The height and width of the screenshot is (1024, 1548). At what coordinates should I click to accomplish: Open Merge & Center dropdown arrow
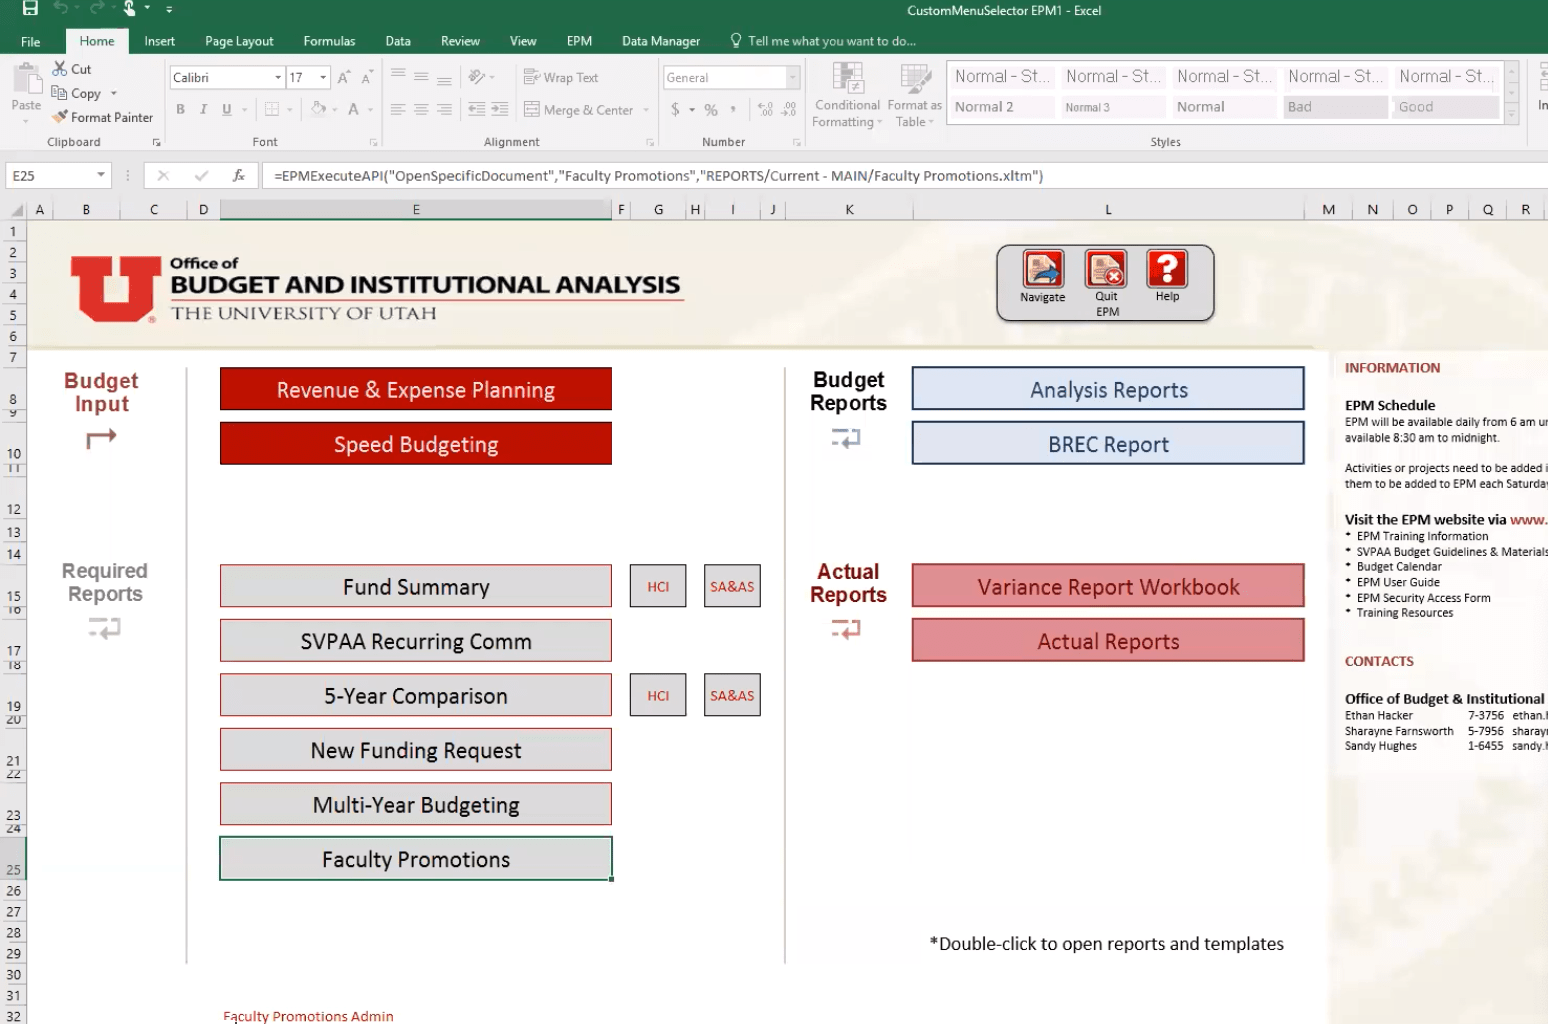click(646, 110)
